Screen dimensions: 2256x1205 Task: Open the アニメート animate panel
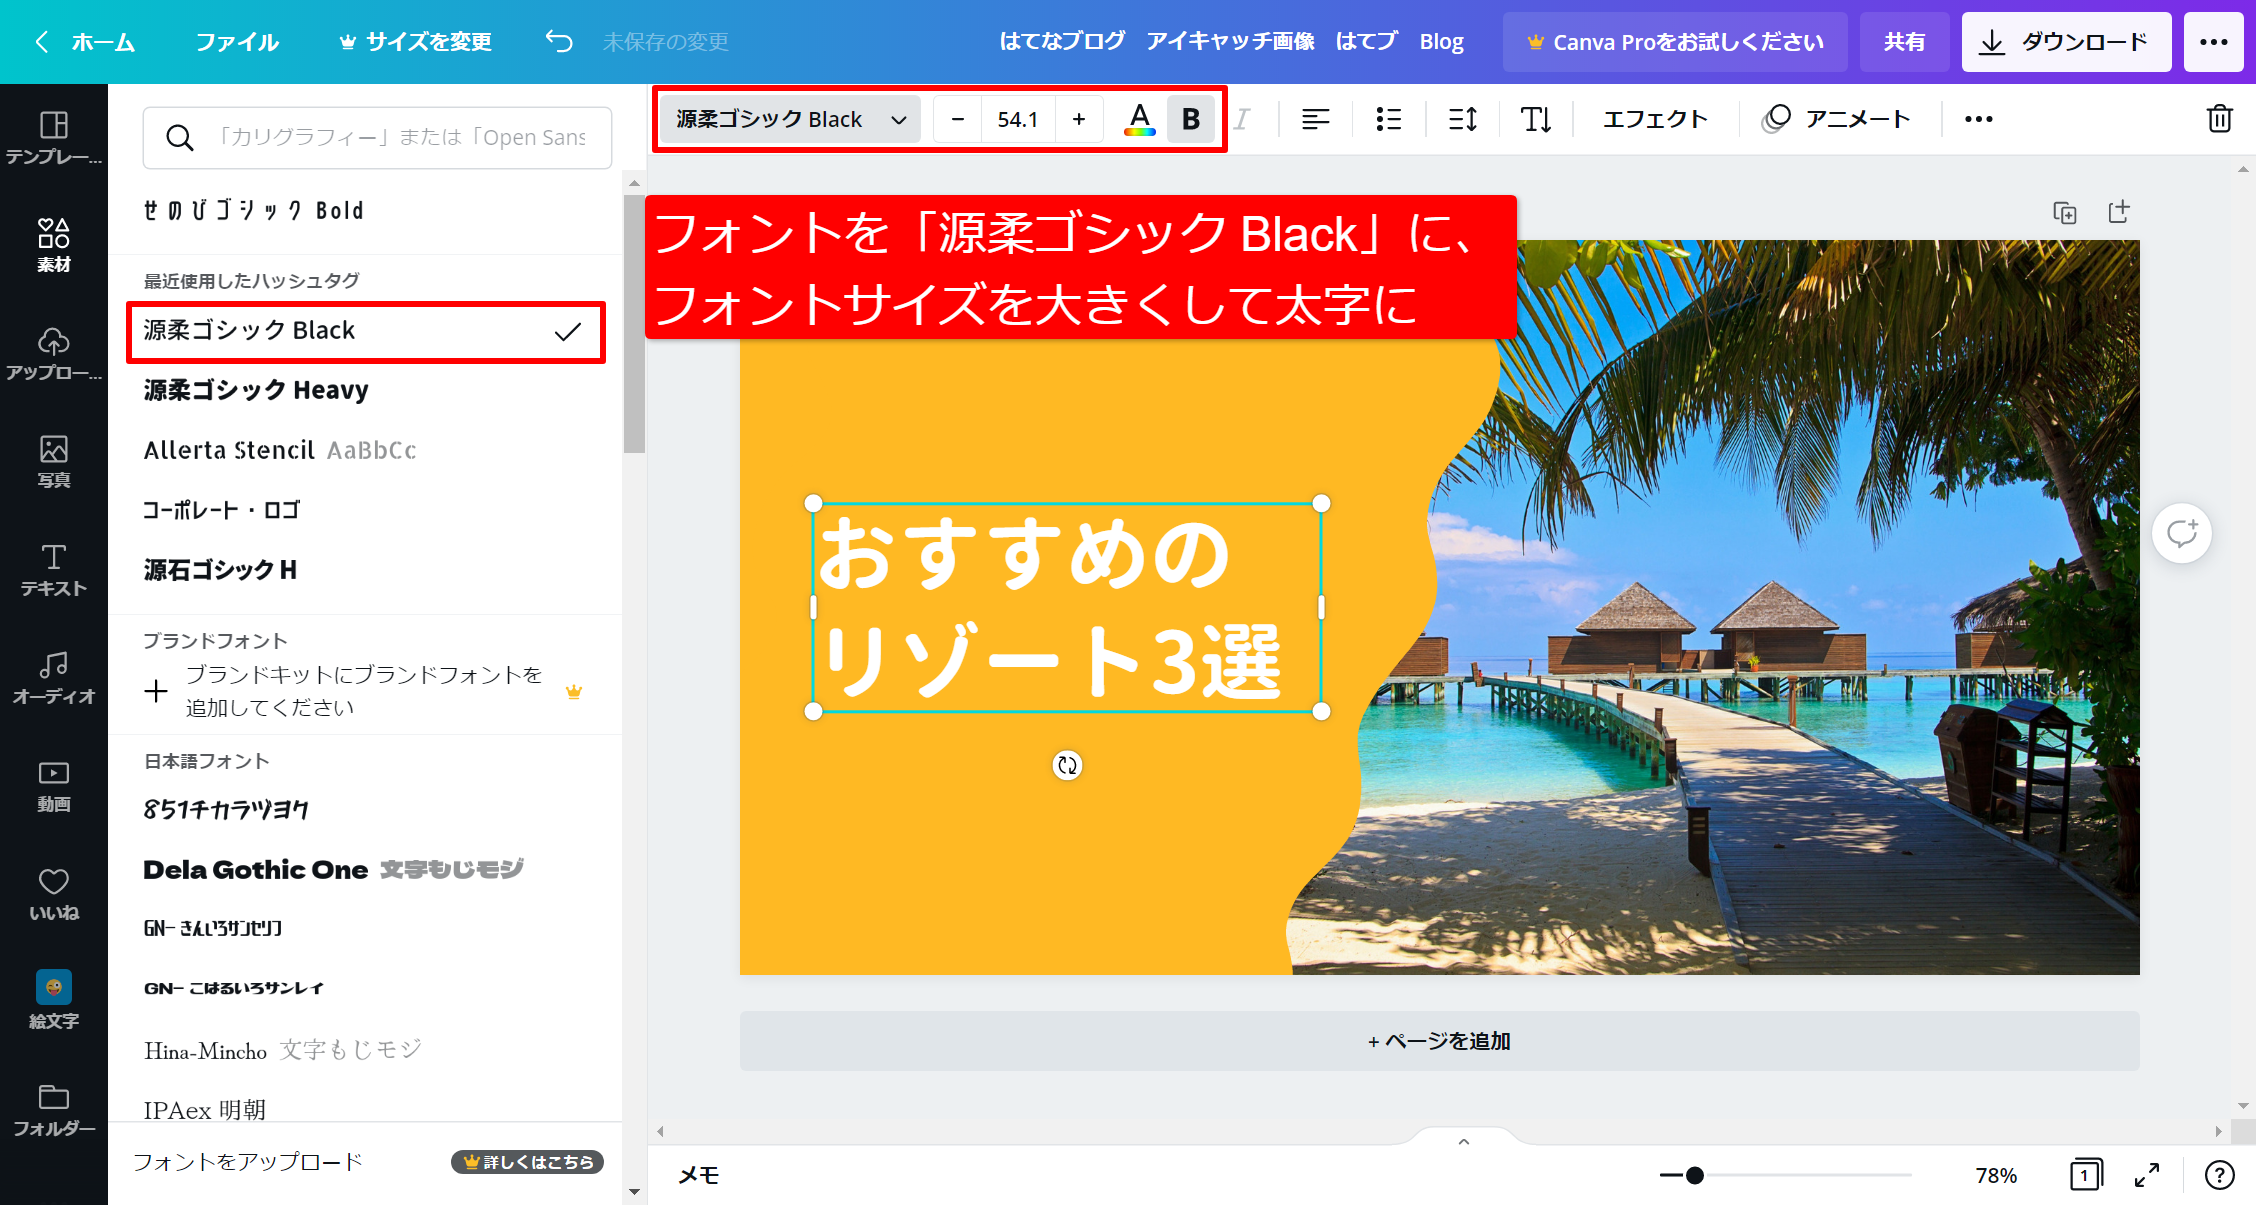(x=1836, y=119)
